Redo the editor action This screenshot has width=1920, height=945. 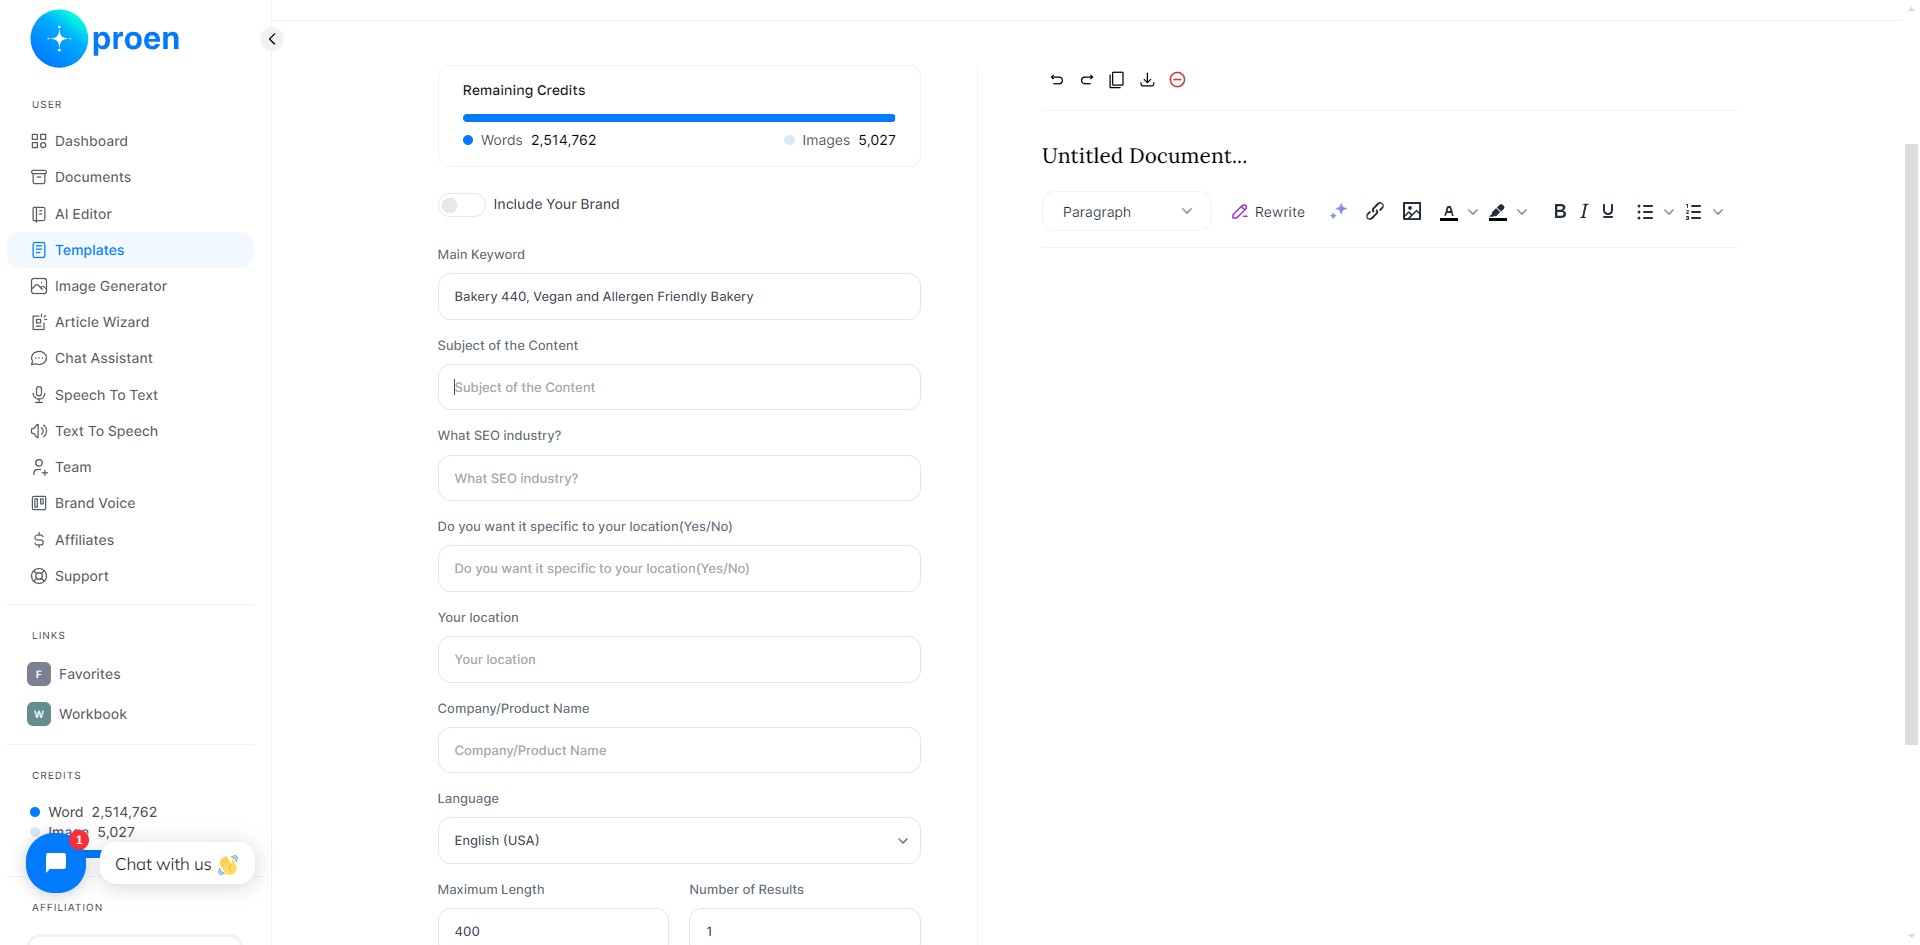(x=1087, y=80)
